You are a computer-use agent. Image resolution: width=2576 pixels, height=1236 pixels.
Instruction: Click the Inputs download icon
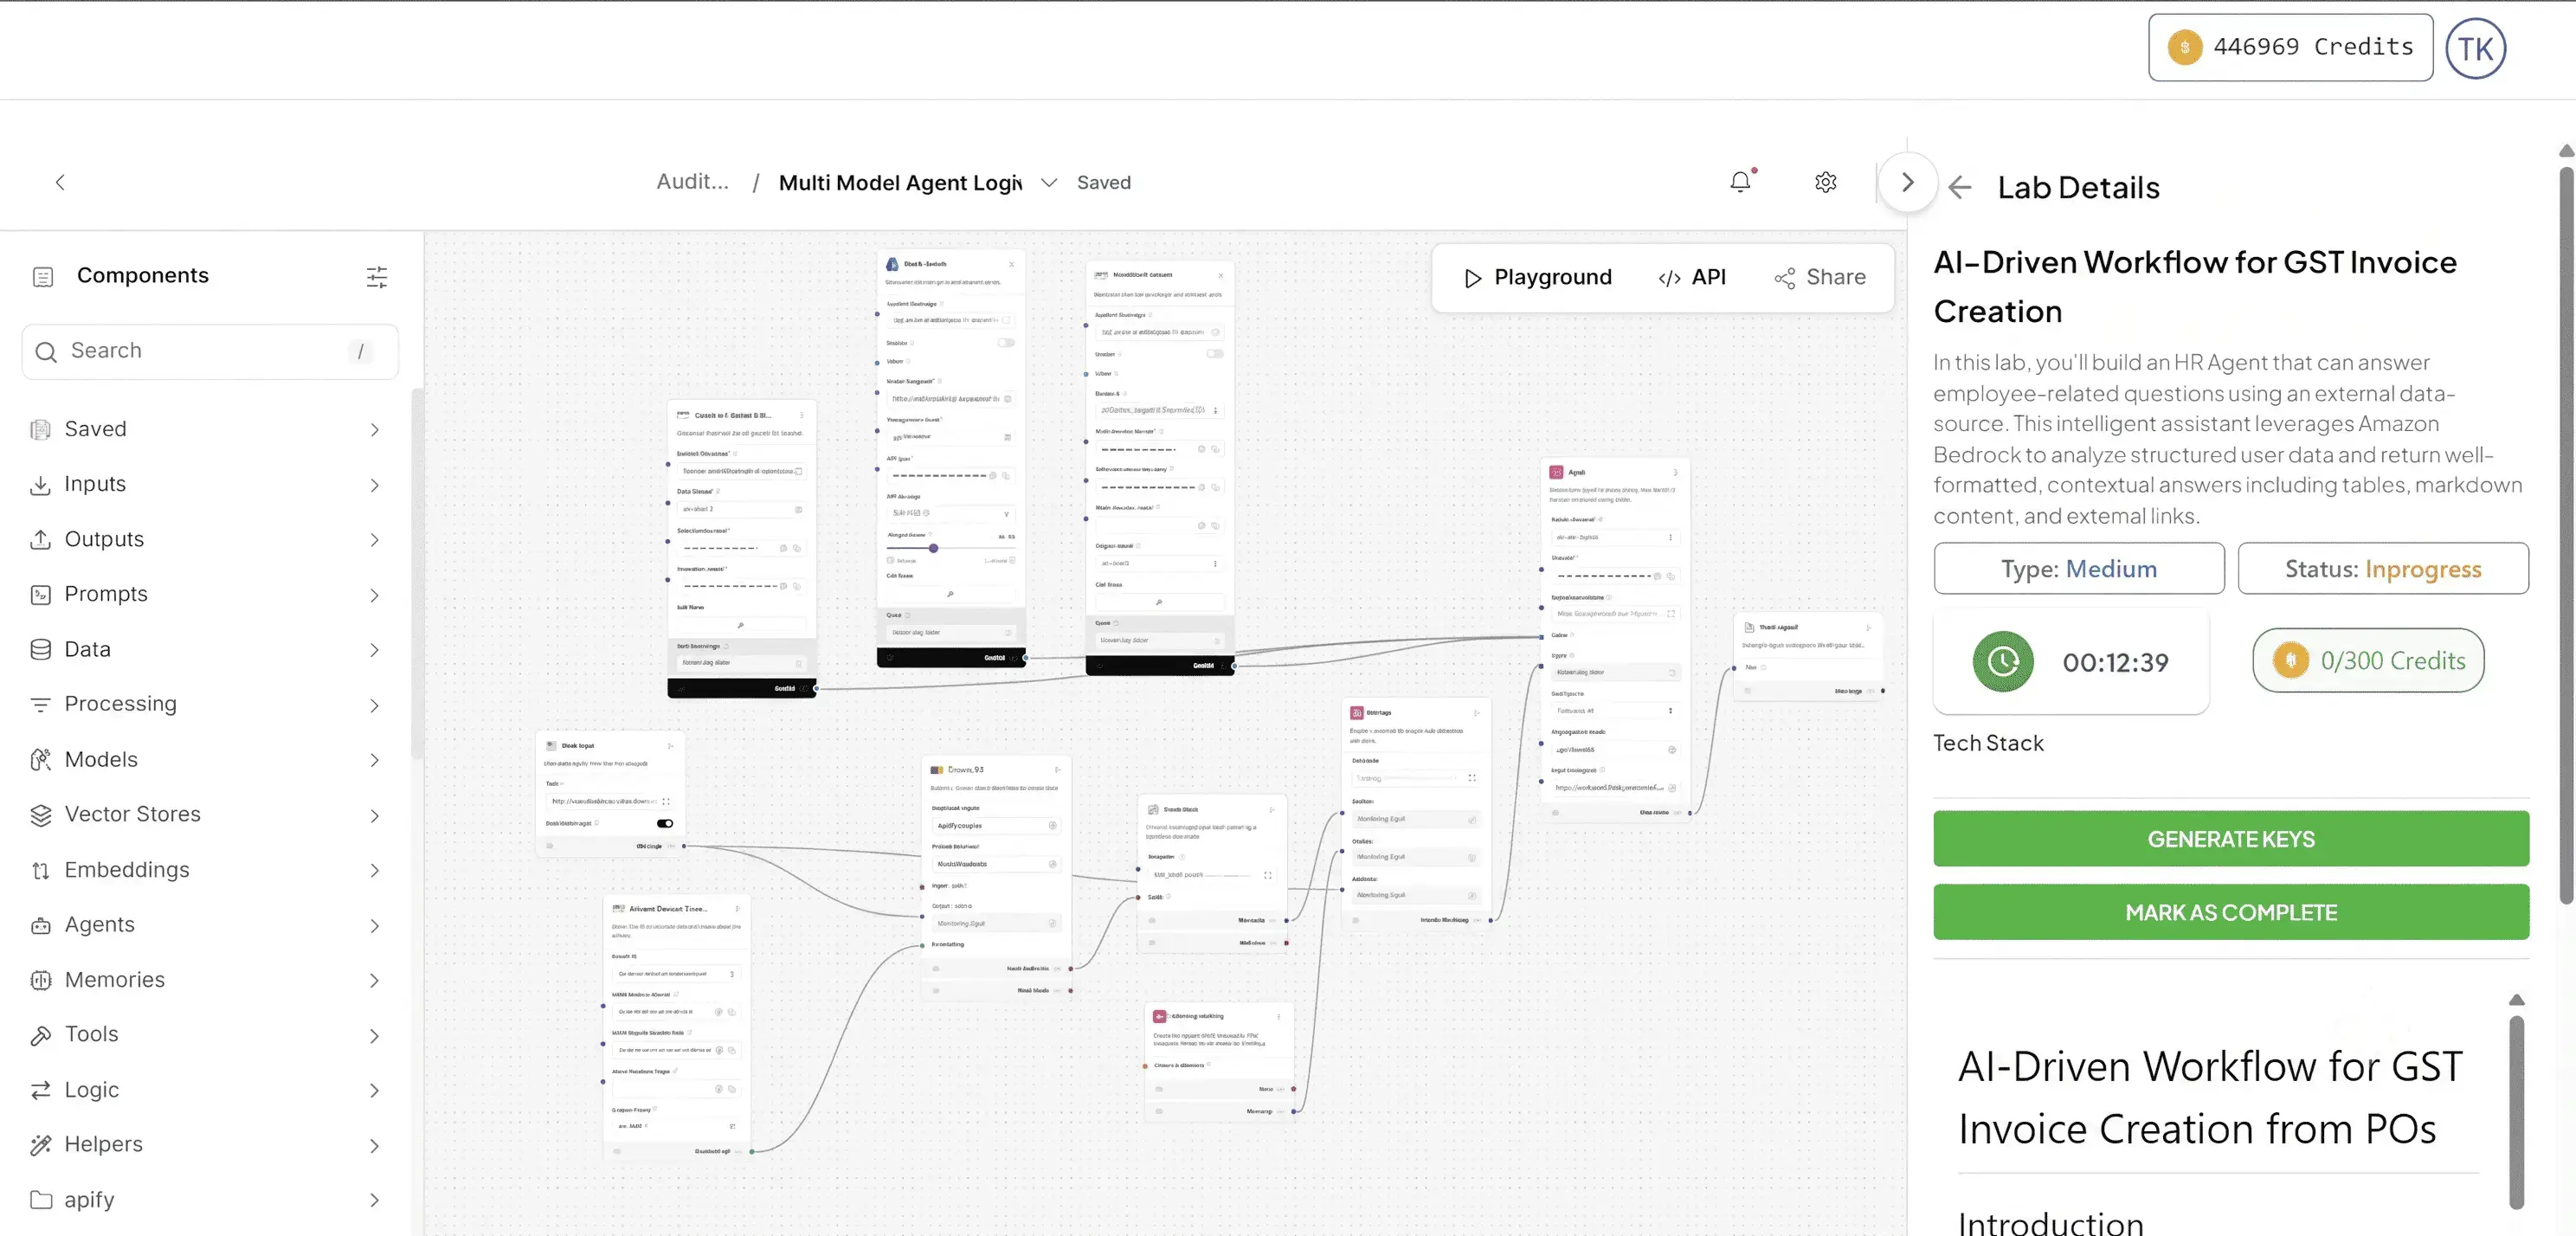tap(40, 484)
